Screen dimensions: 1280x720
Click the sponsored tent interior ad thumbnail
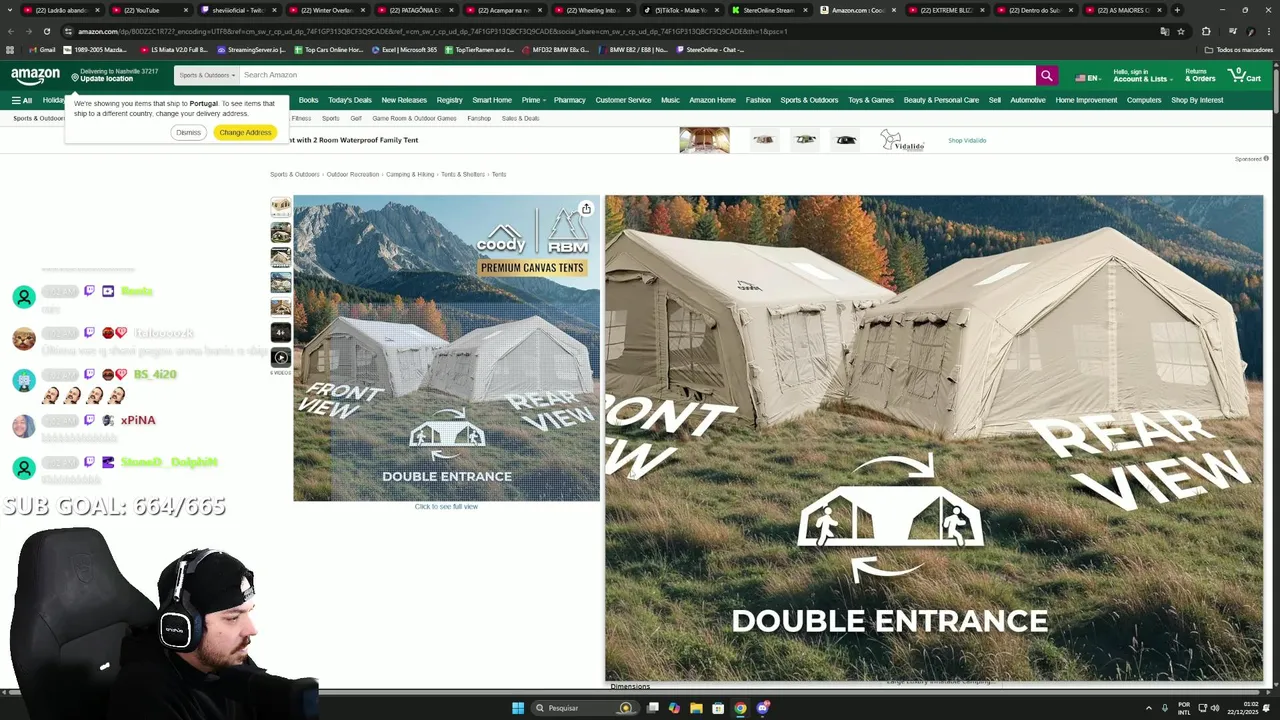[x=704, y=140]
